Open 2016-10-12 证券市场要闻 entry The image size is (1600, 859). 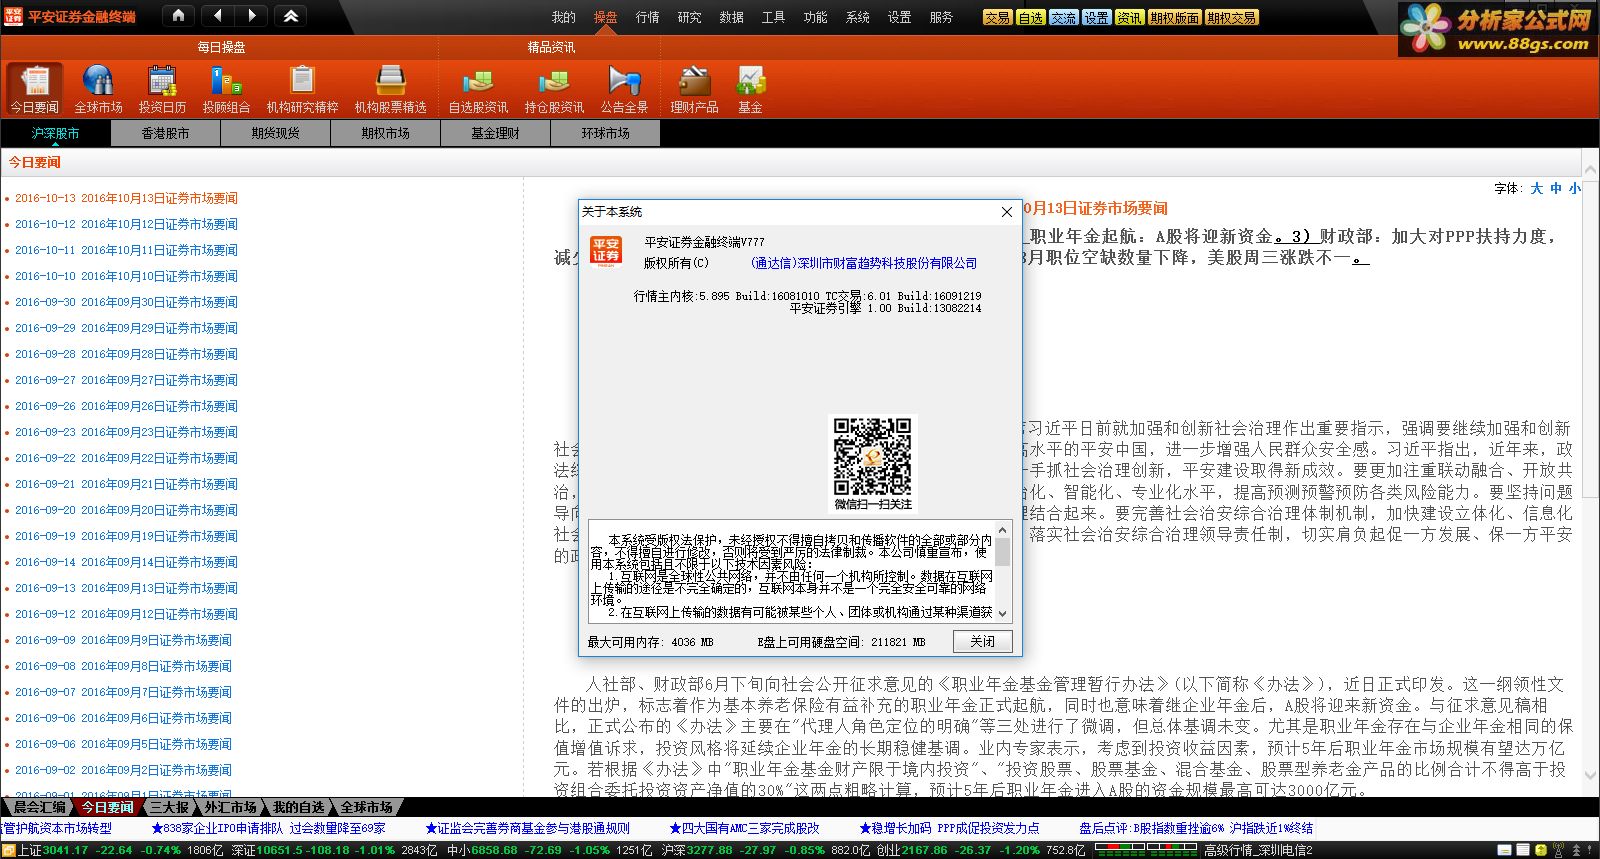click(x=126, y=224)
